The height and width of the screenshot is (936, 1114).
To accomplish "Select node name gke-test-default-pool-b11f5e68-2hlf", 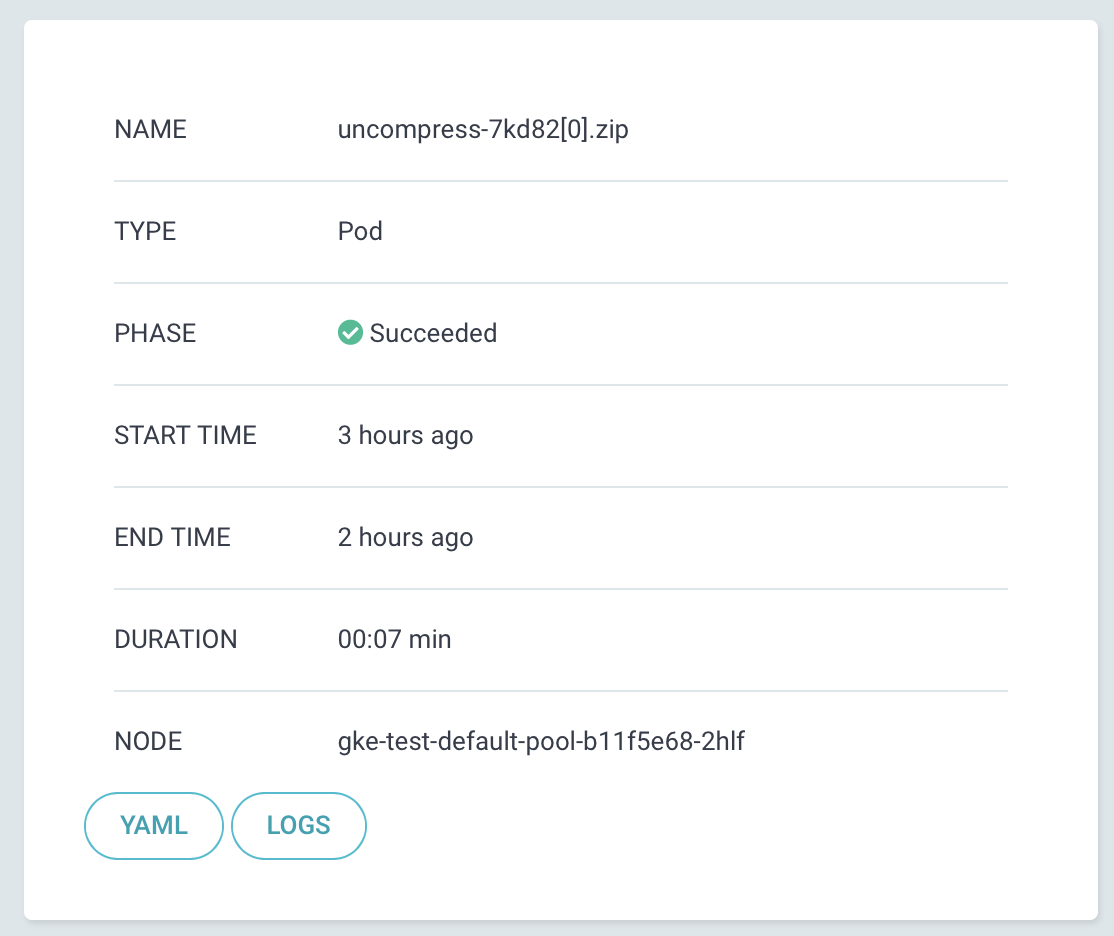I will [543, 741].
